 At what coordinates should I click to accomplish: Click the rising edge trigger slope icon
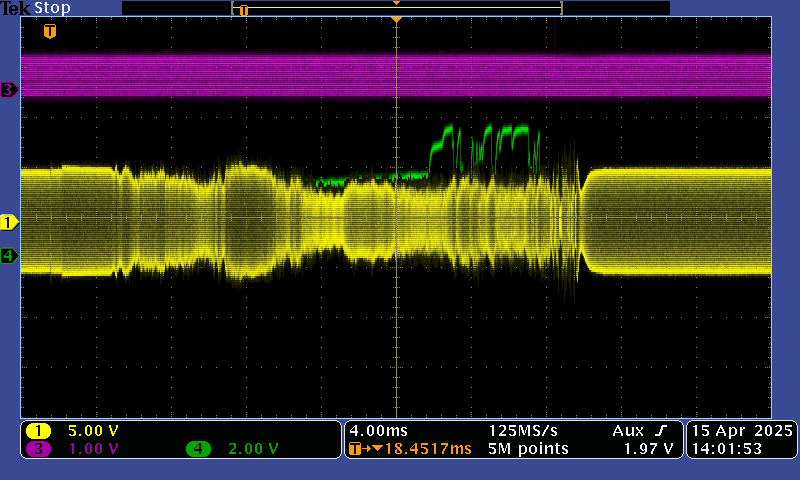click(x=662, y=430)
